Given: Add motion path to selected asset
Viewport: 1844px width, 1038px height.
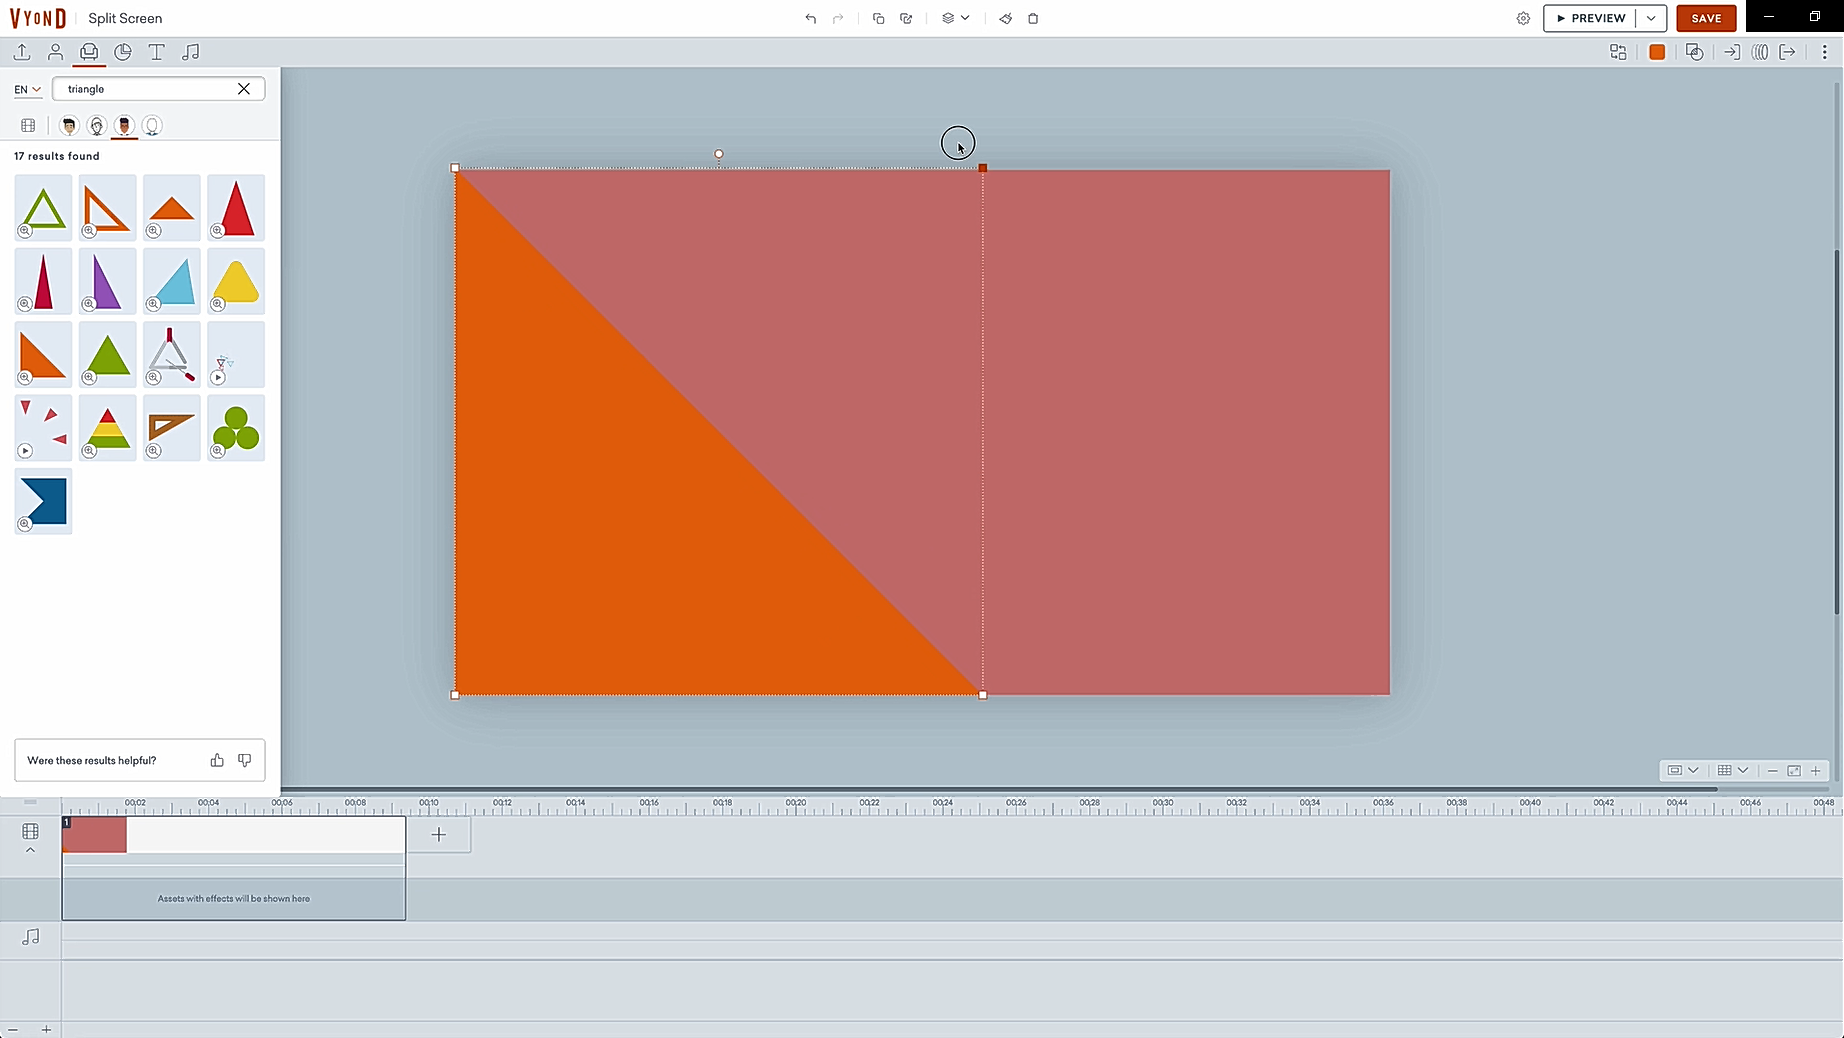Looking at the screenshot, I should [1760, 52].
